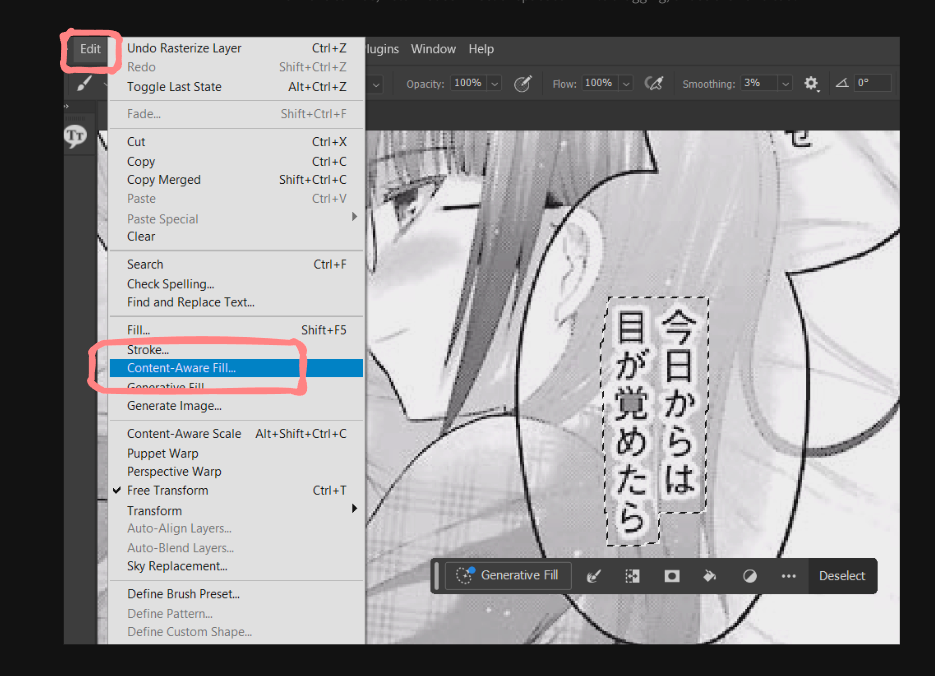
Task: Open the Edit menu
Action: [x=91, y=49]
